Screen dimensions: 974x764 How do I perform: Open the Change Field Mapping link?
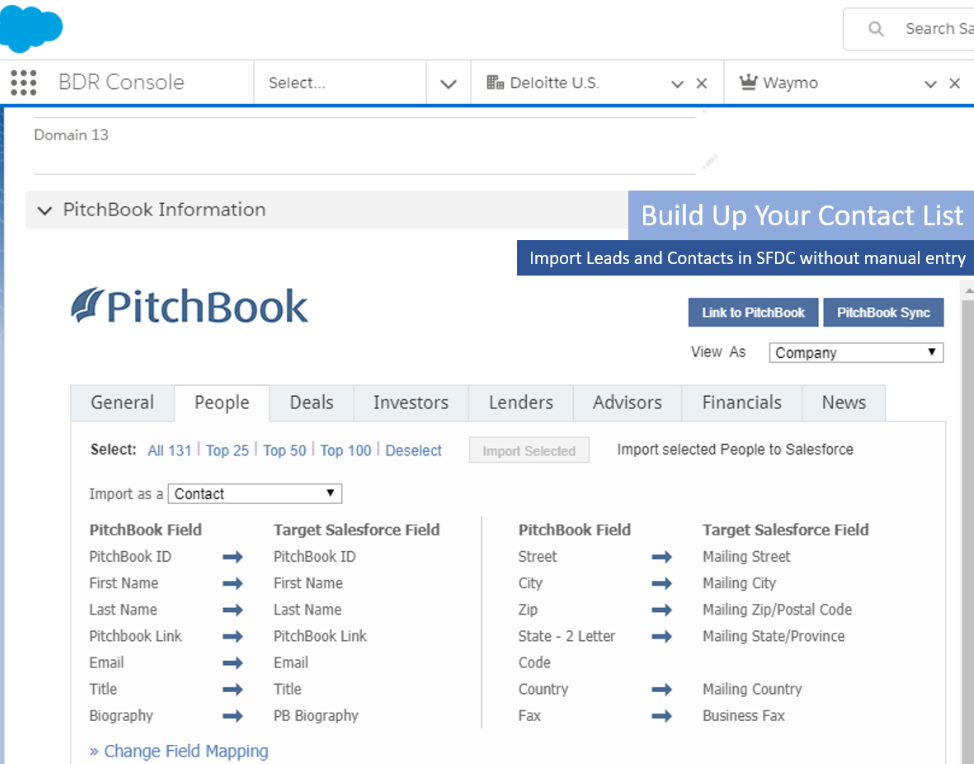click(x=178, y=751)
